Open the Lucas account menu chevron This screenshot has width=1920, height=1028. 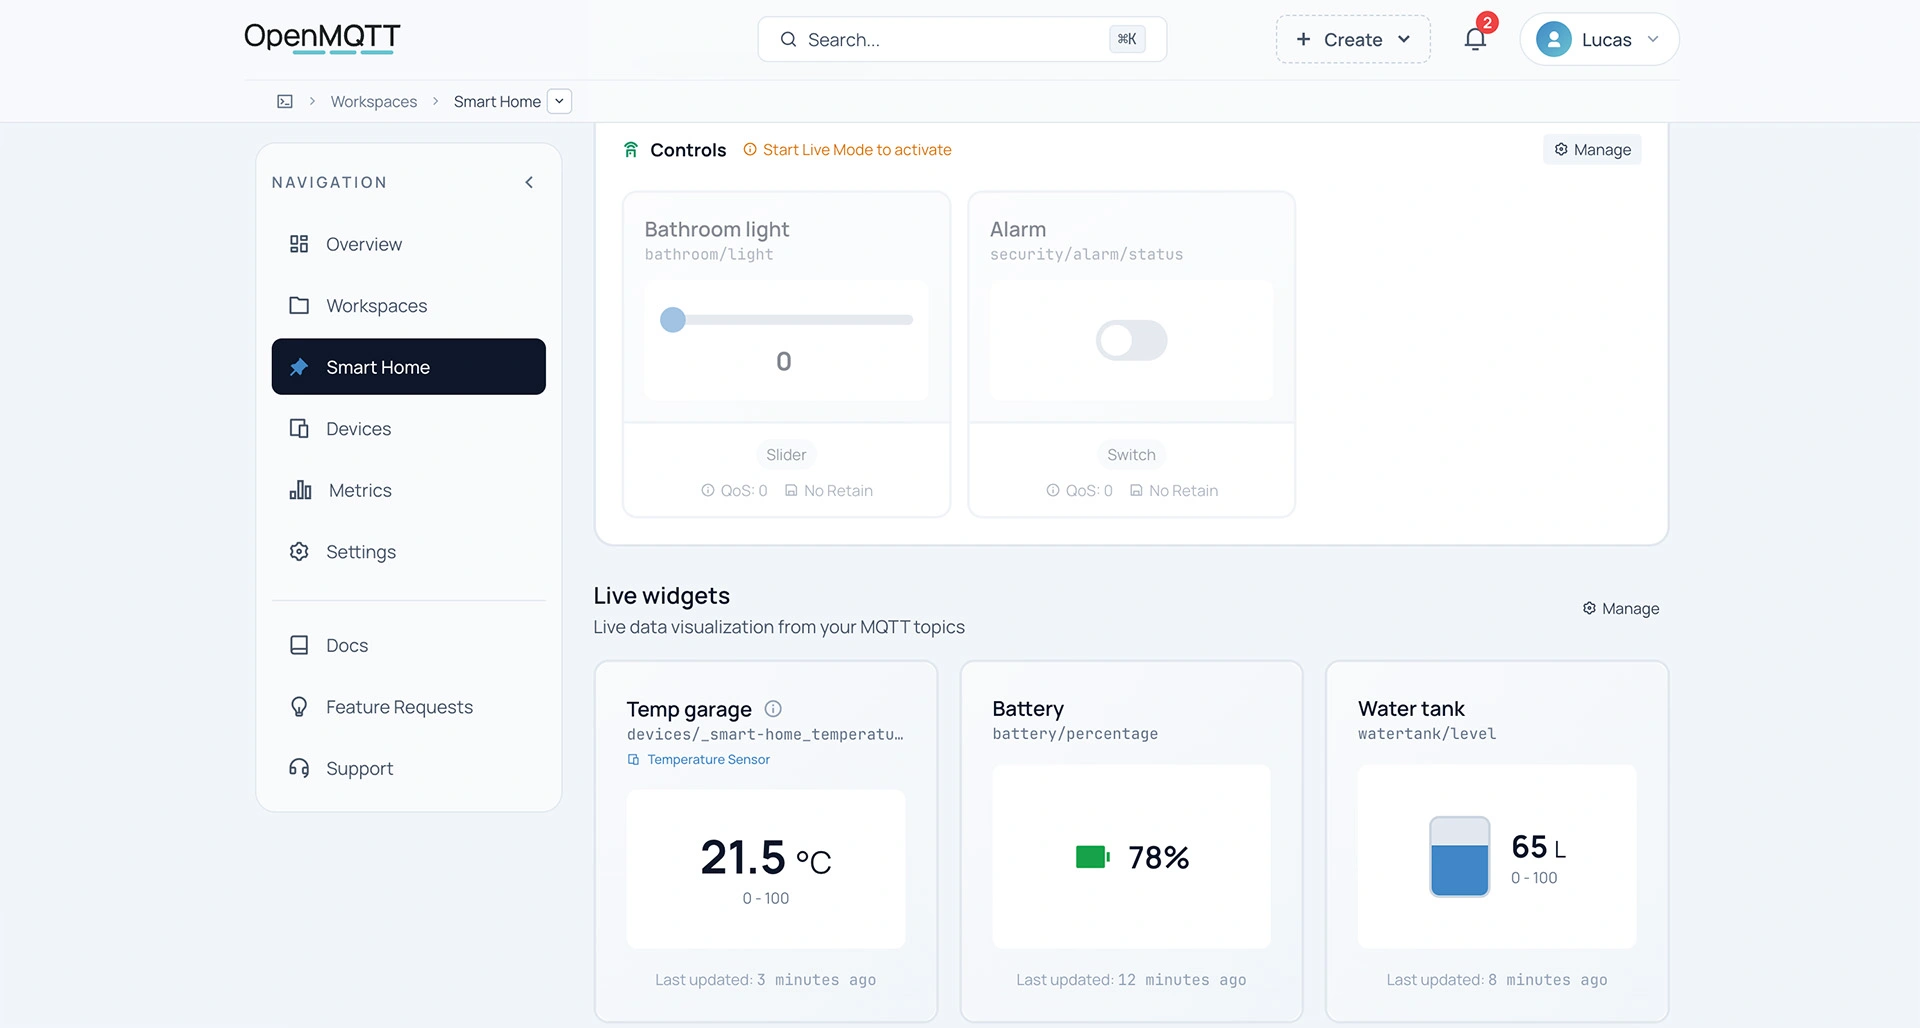tap(1653, 40)
